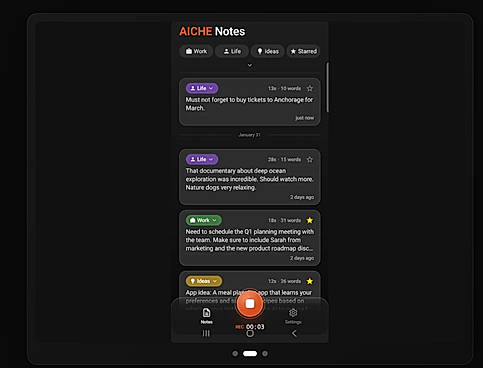The height and width of the screenshot is (368, 483).
Task: Open the Q1 planning meeting note text
Action: pyautogui.click(x=249, y=240)
